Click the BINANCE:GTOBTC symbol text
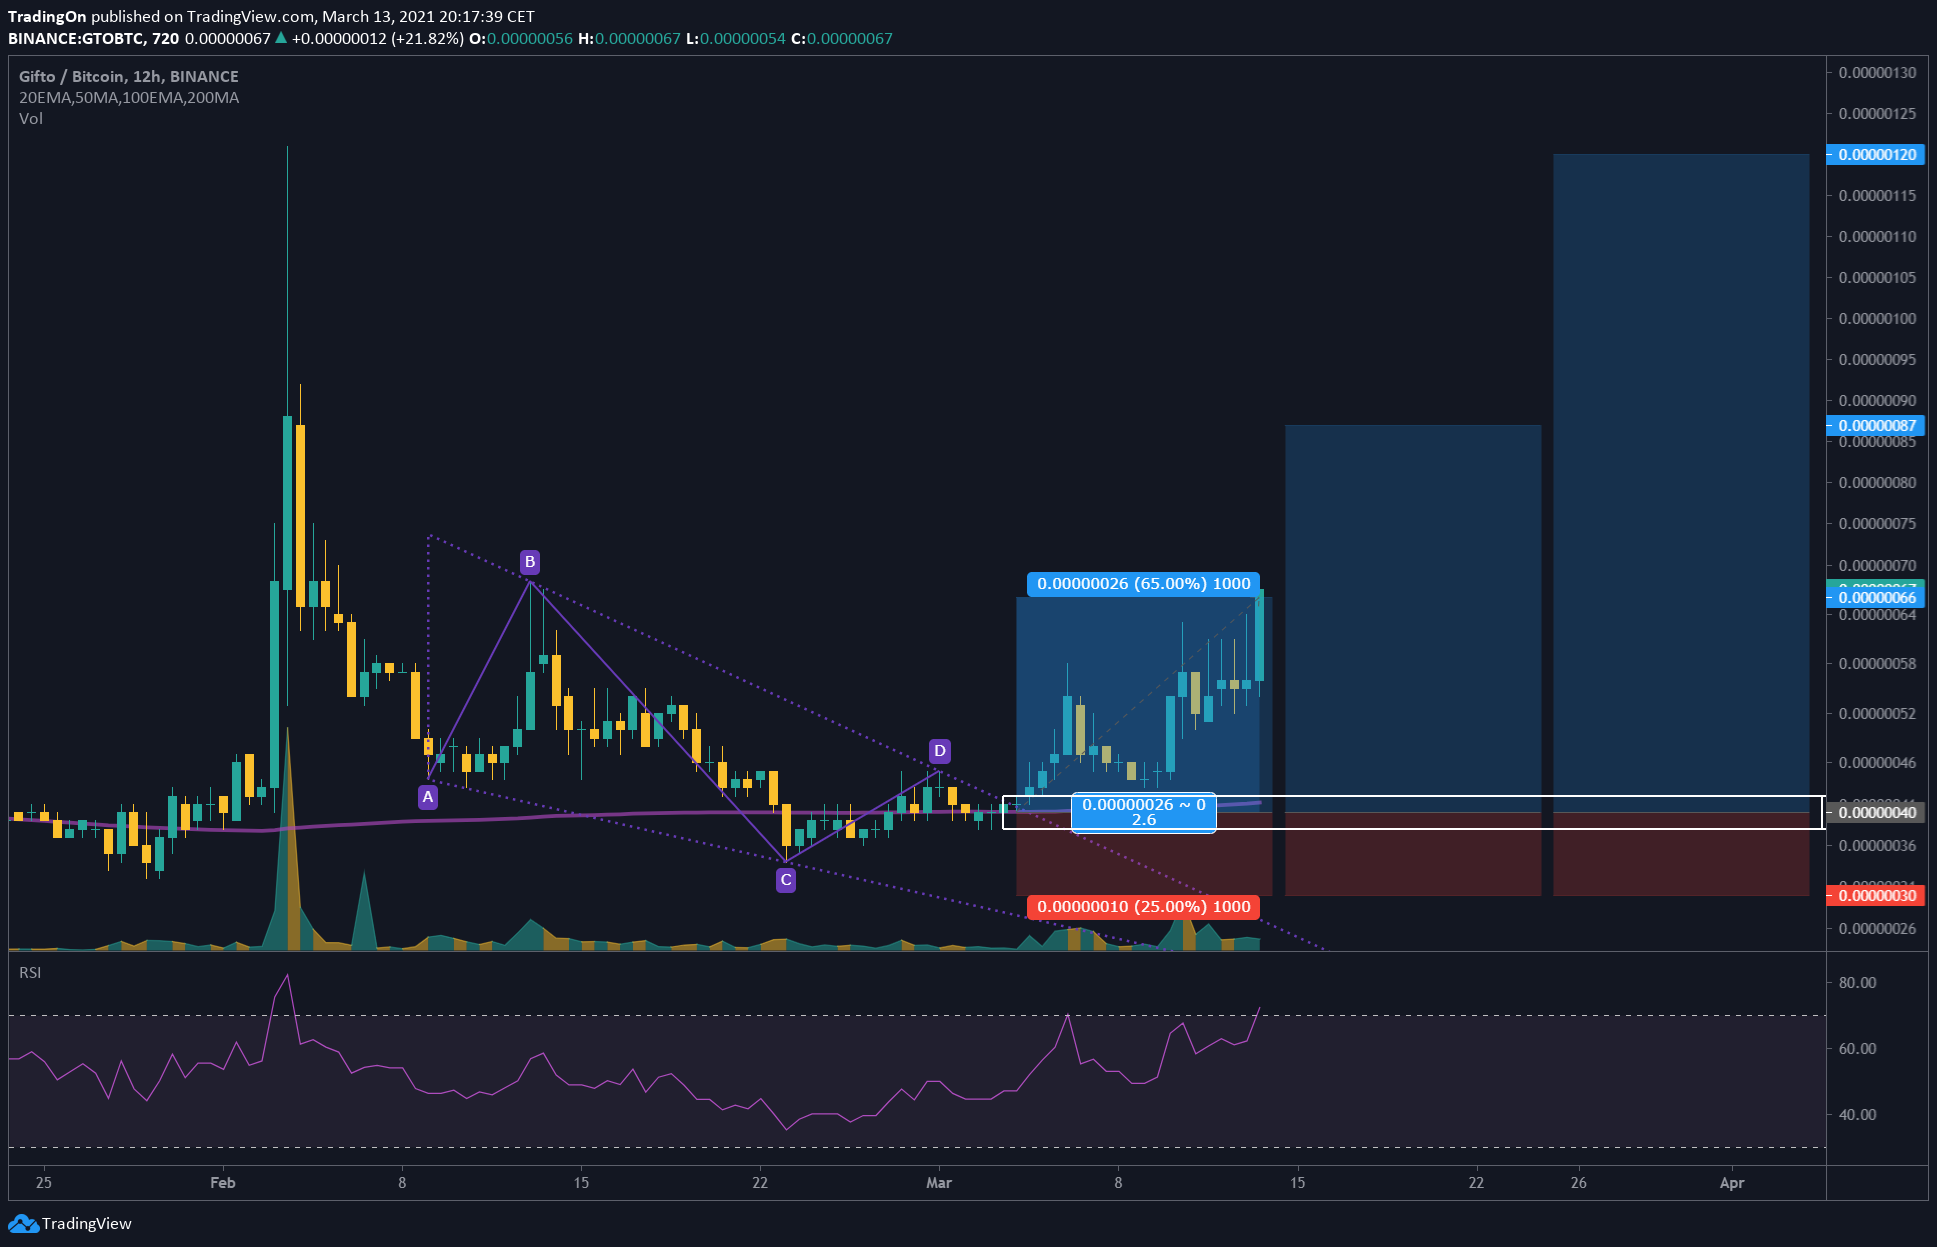Image resolution: width=1937 pixels, height=1247 pixels. 76,38
